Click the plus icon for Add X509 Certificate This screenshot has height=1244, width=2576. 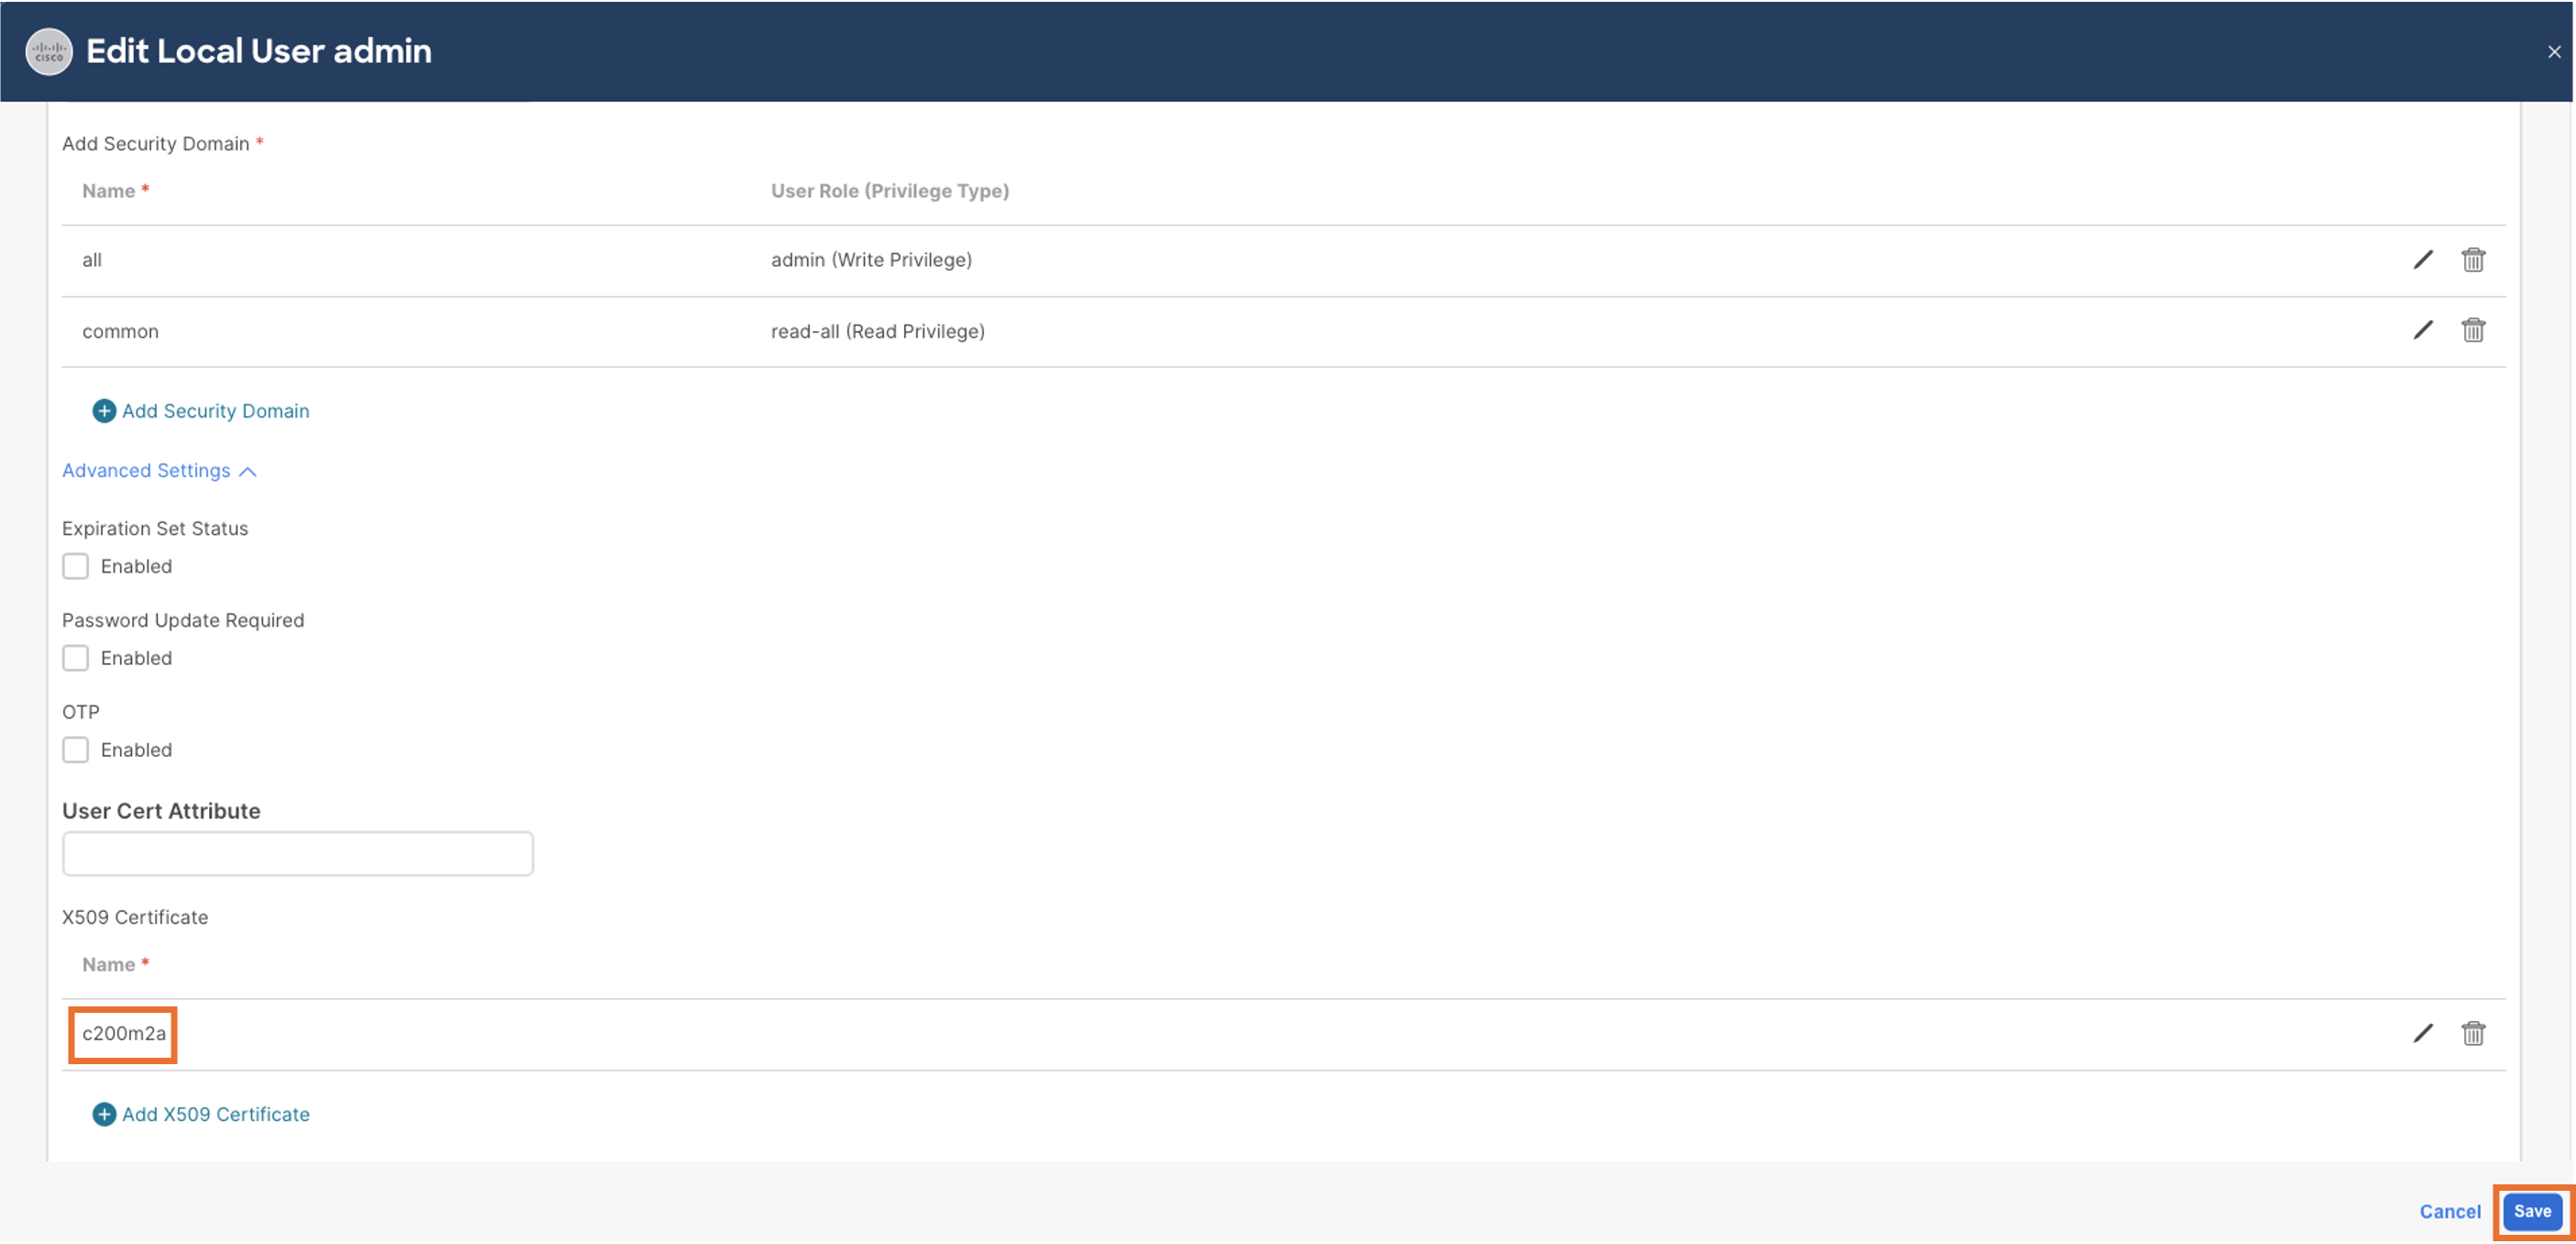(x=104, y=1114)
